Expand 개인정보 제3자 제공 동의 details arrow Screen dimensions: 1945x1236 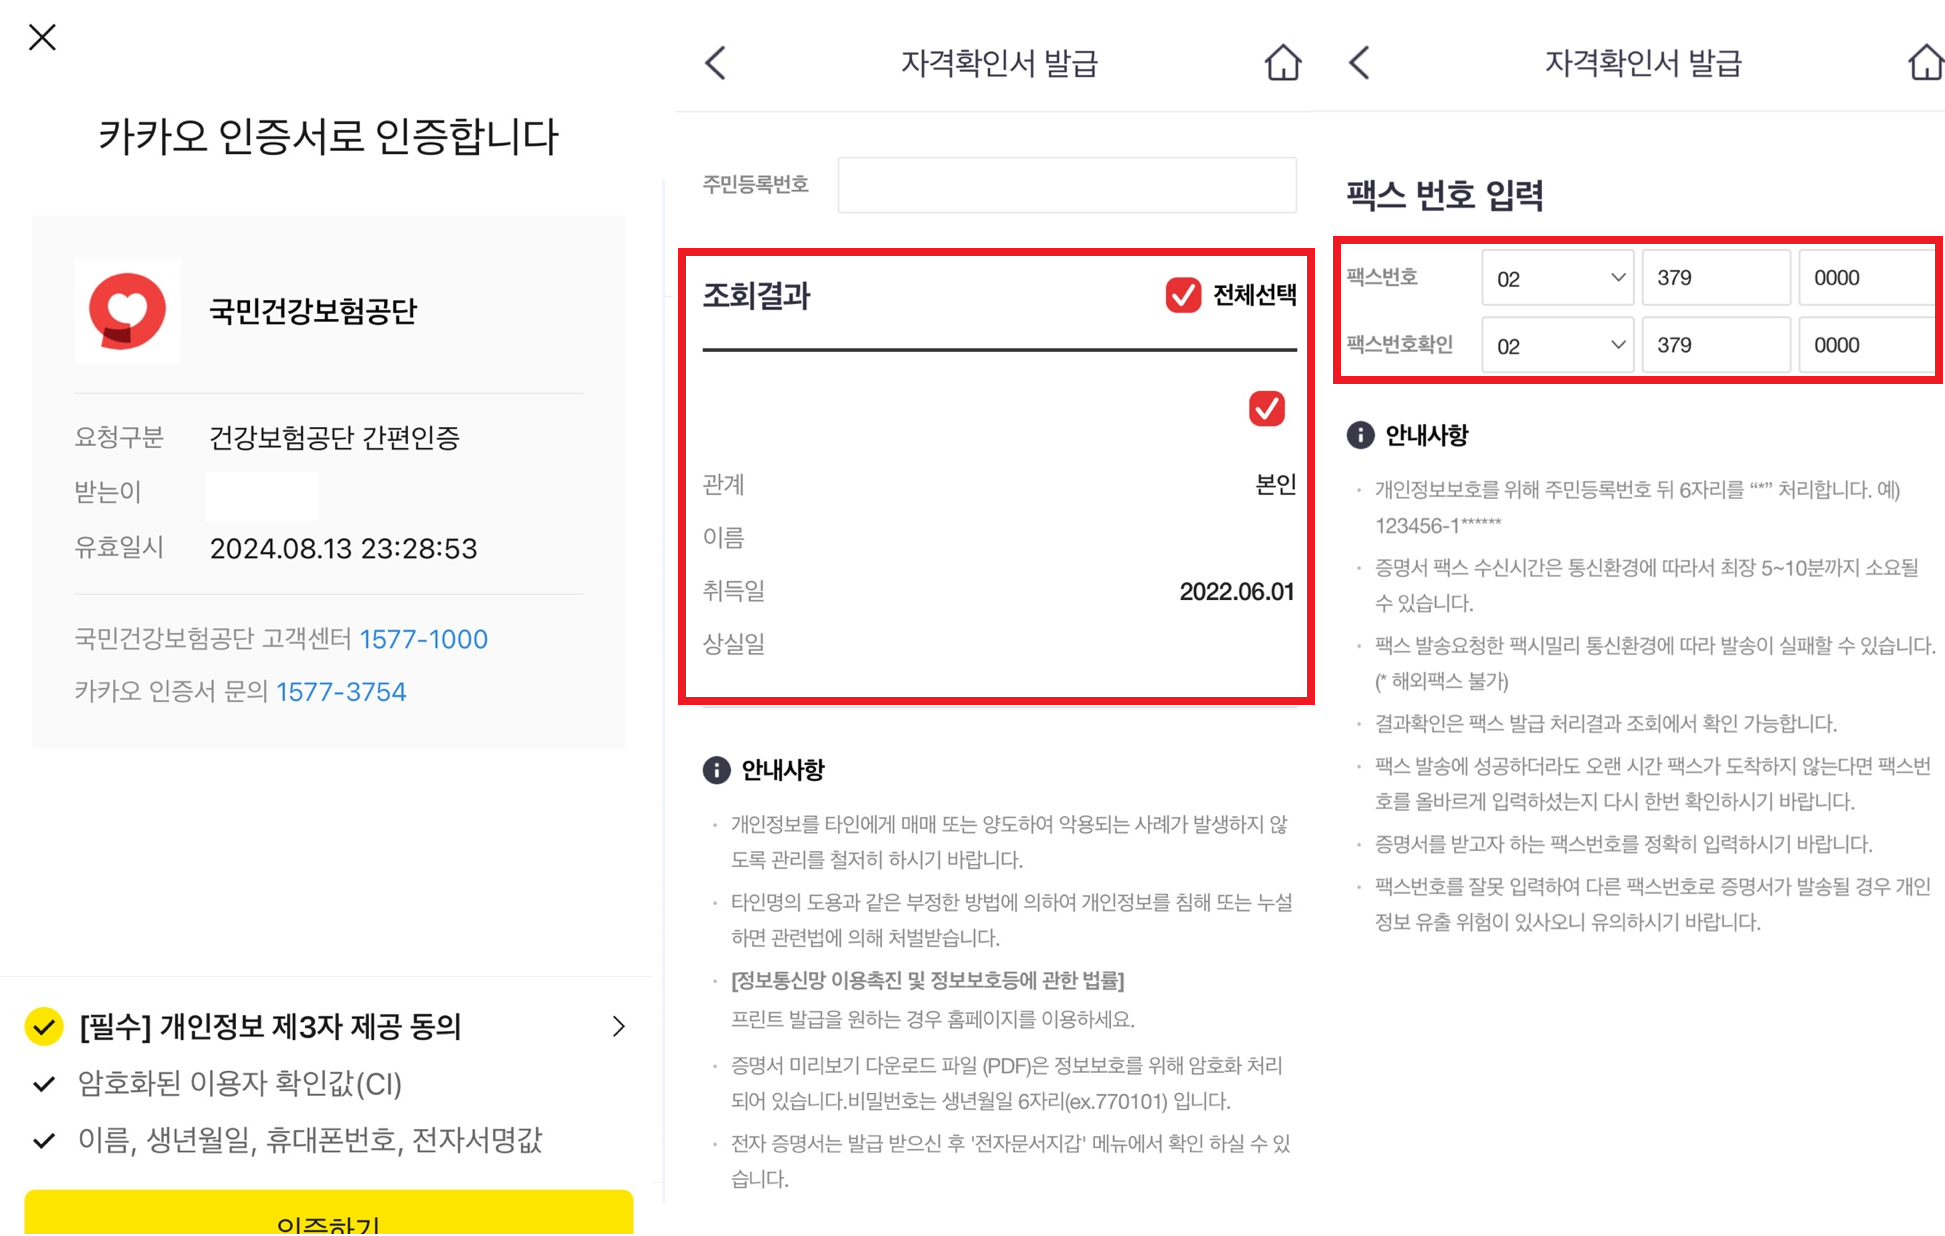point(619,1026)
